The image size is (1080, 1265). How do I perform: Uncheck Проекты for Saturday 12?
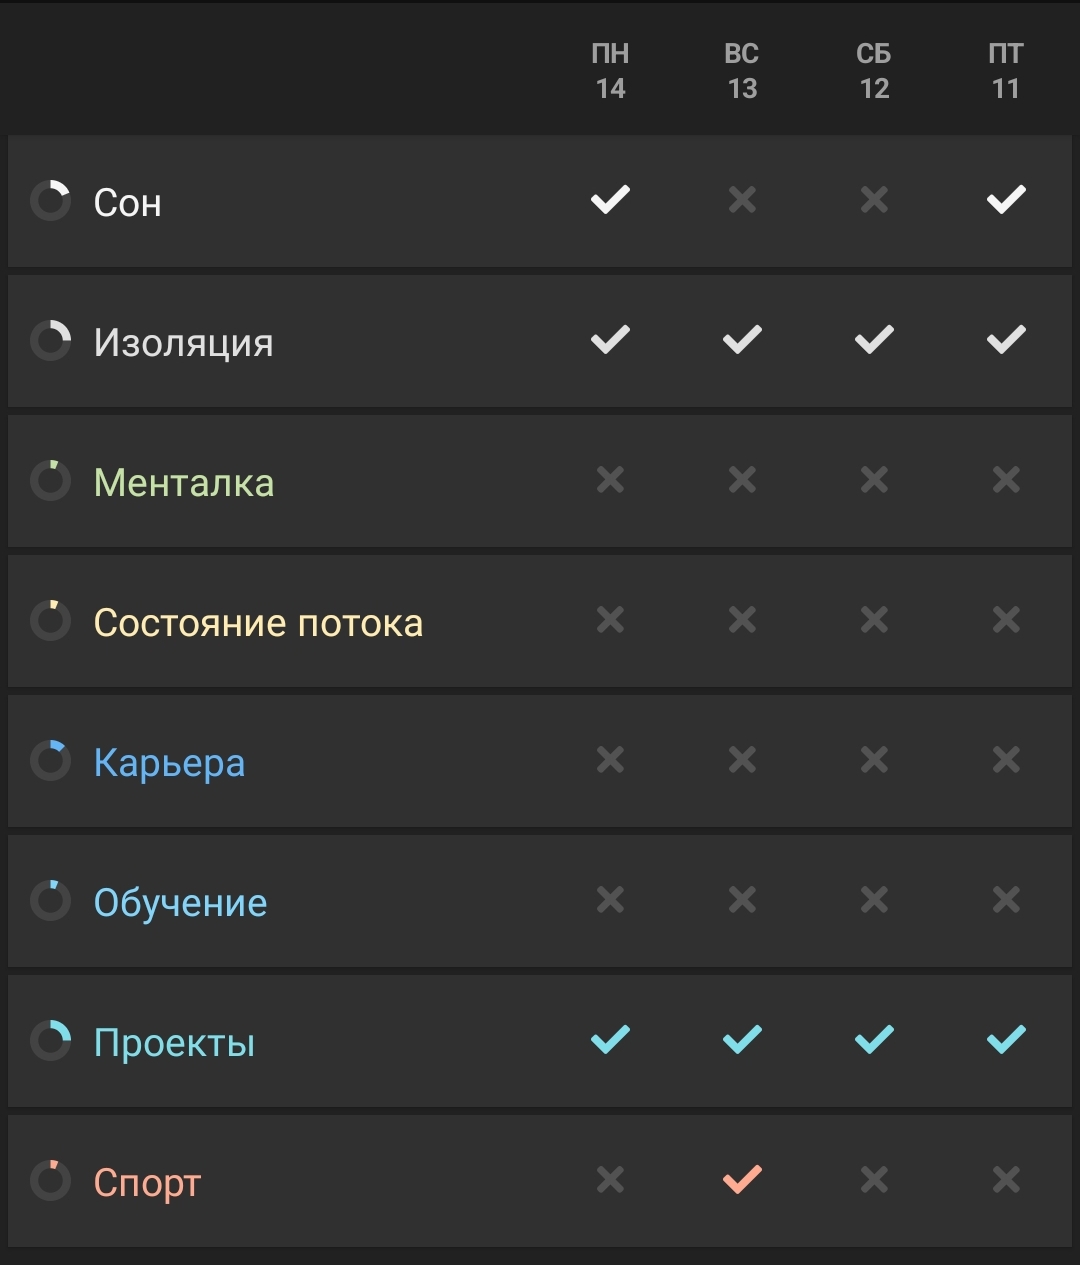pos(874,1040)
